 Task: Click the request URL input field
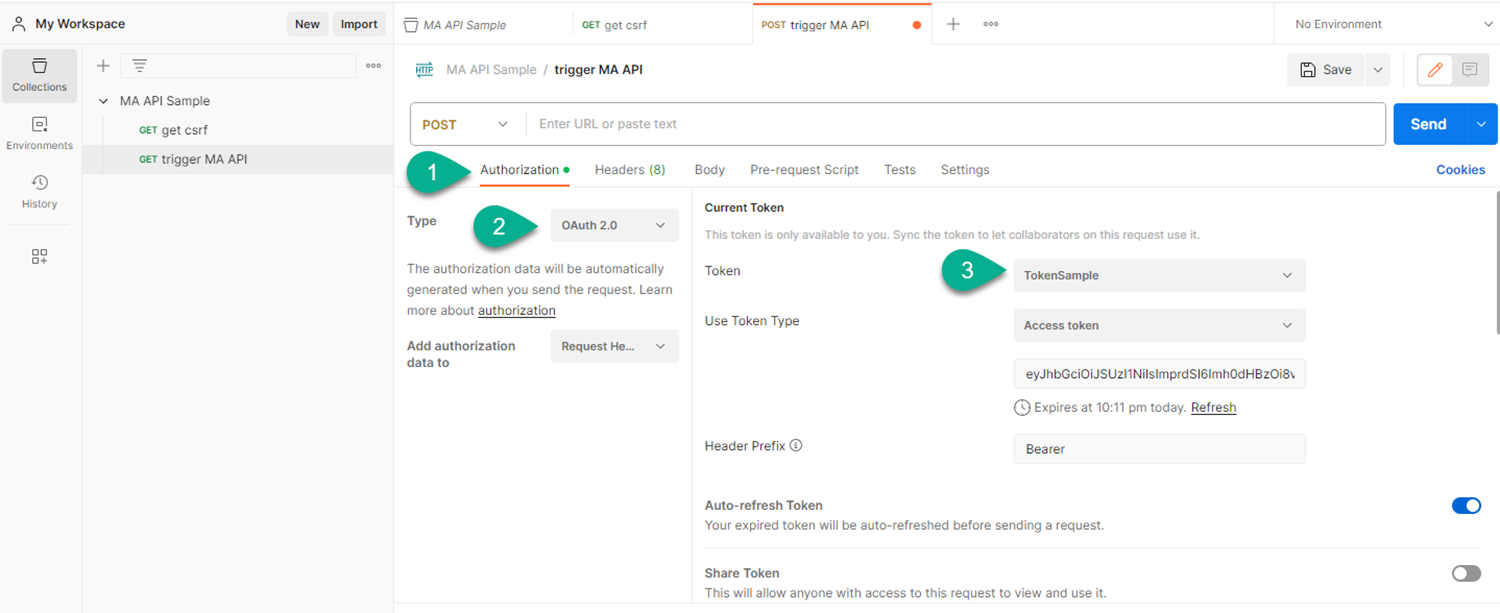tap(955, 124)
